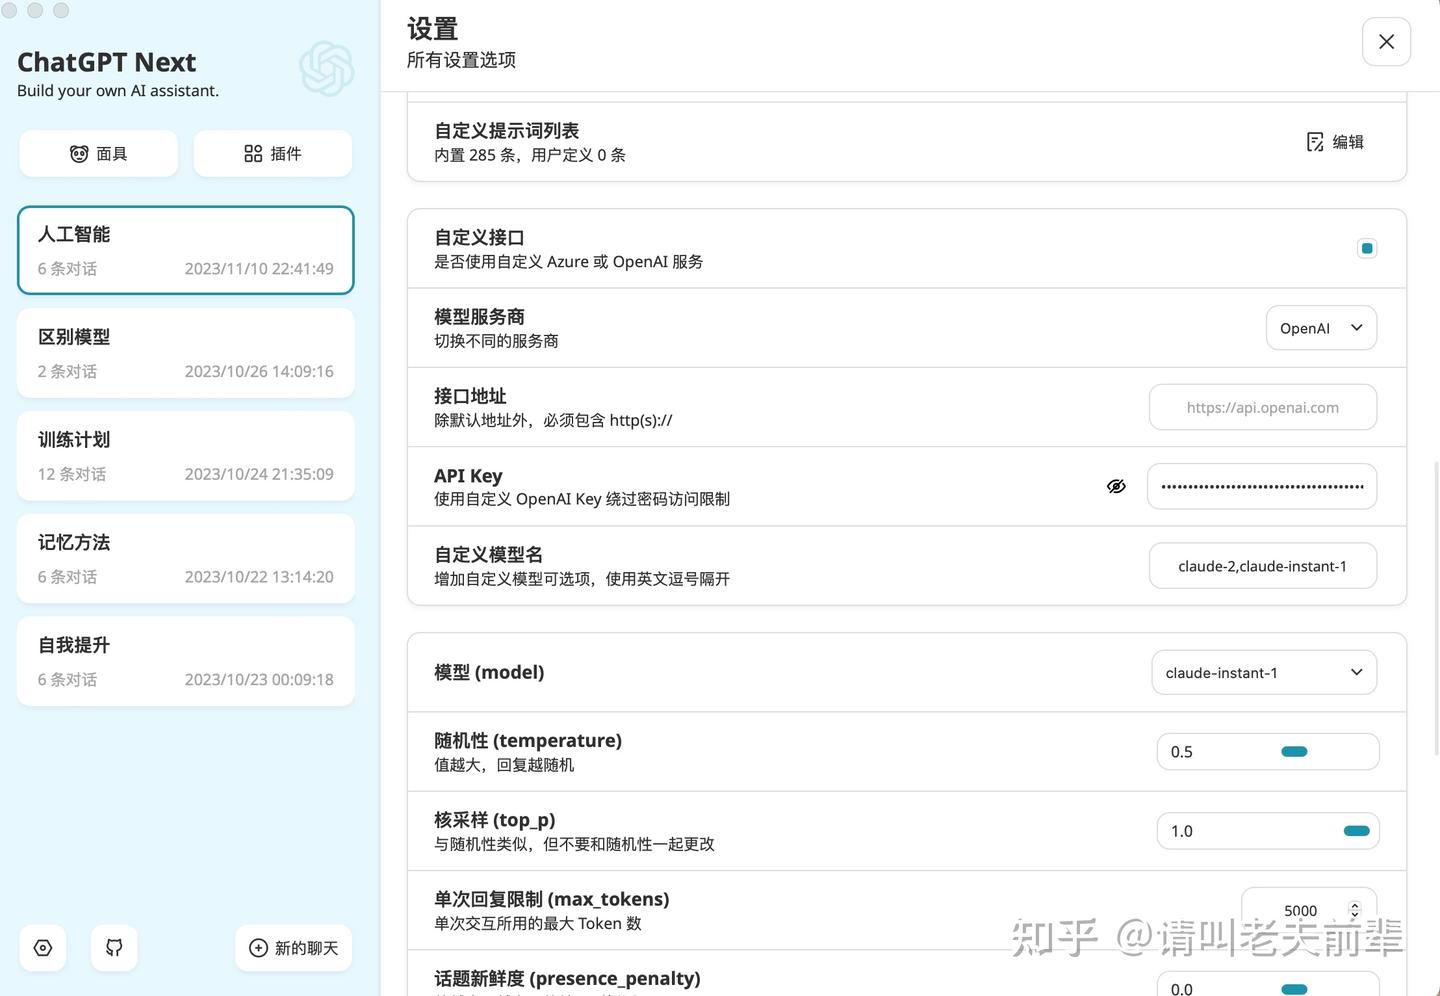Image resolution: width=1440 pixels, height=996 pixels.
Task: Click the temperature slider handle
Action: (1294, 751)
